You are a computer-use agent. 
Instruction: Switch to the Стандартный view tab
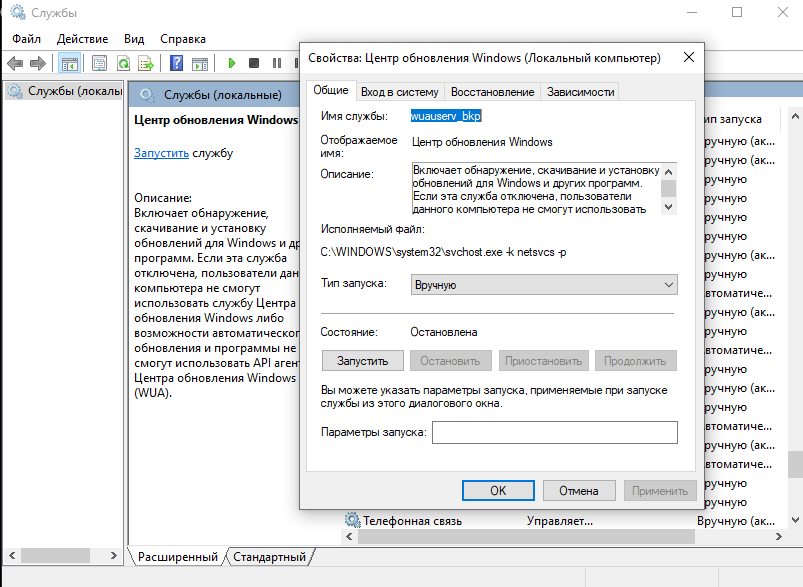click(x=269, y=556)
